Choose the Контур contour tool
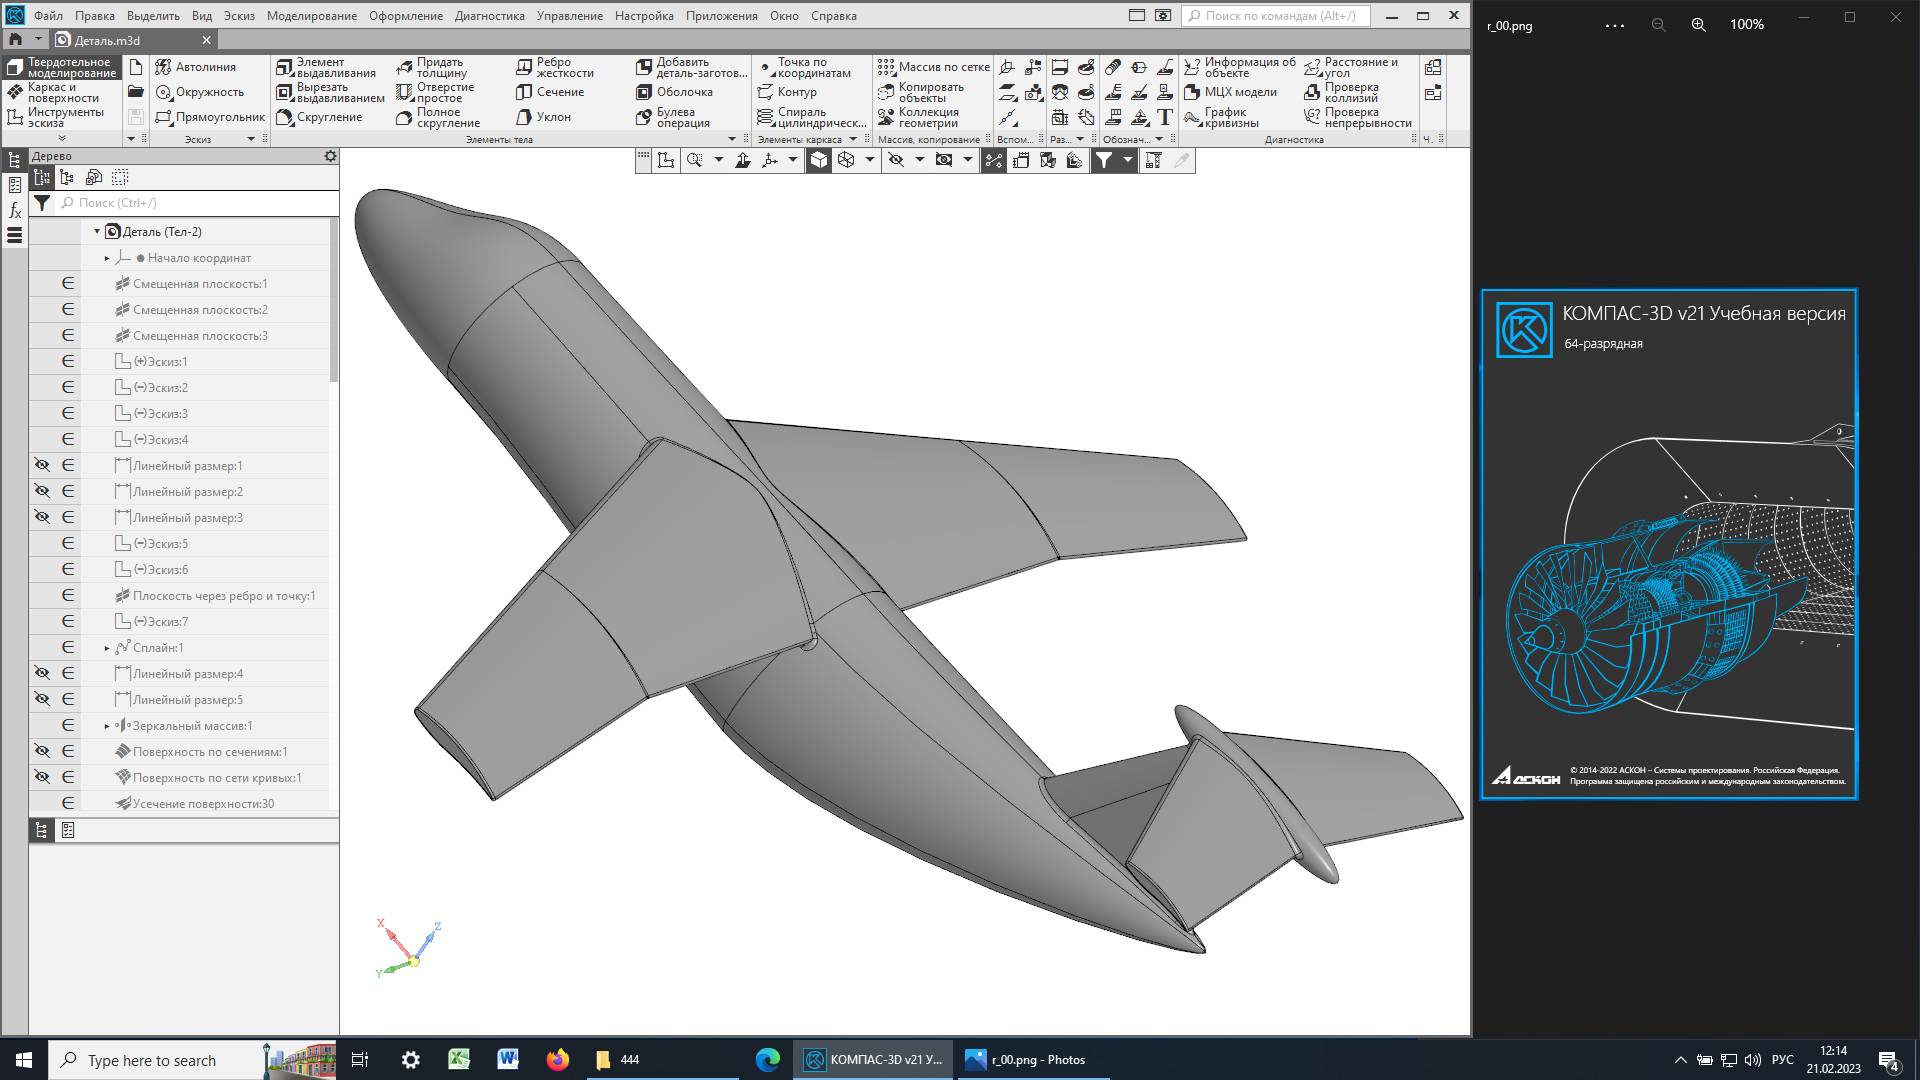The height and width of the screenshot is (1080, 1920). point(787,92)
